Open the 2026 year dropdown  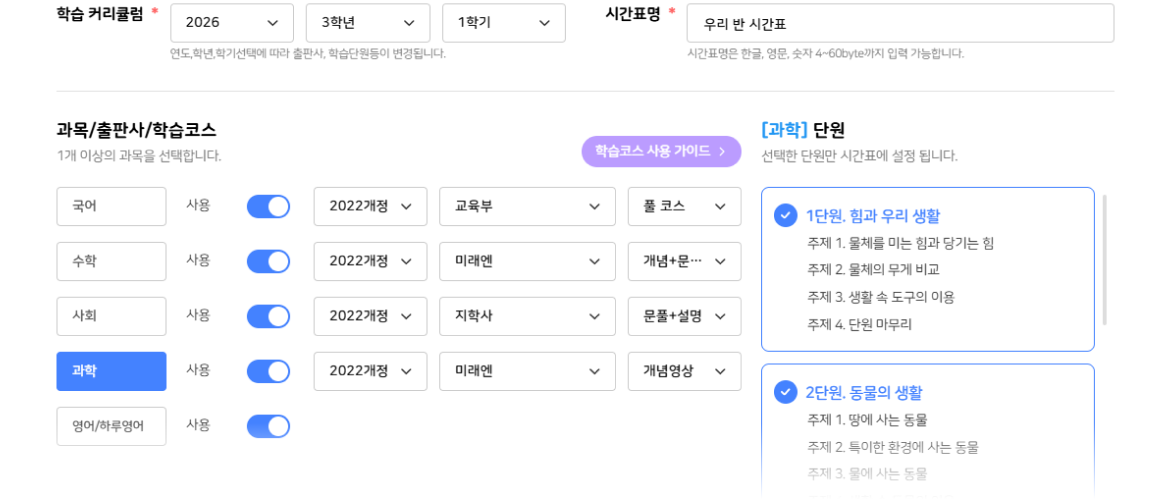point(232,23)
